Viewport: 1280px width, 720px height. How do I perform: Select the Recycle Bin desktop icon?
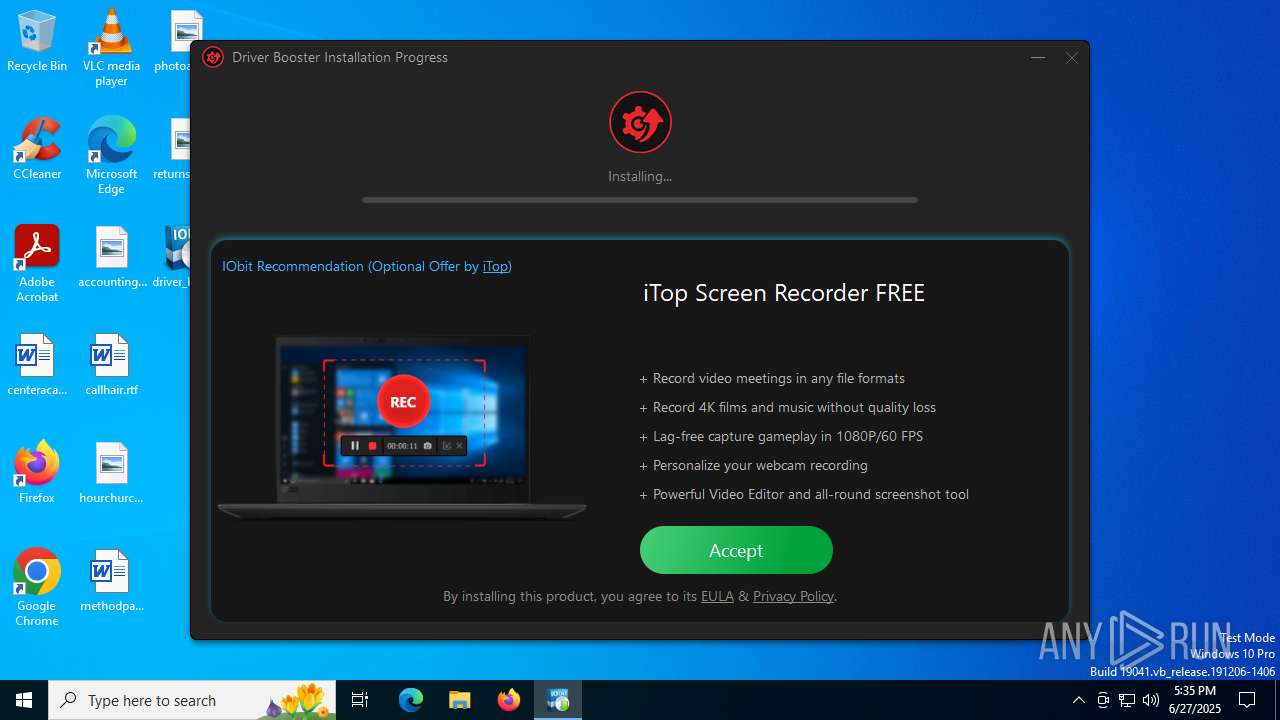tap(37, 42)
